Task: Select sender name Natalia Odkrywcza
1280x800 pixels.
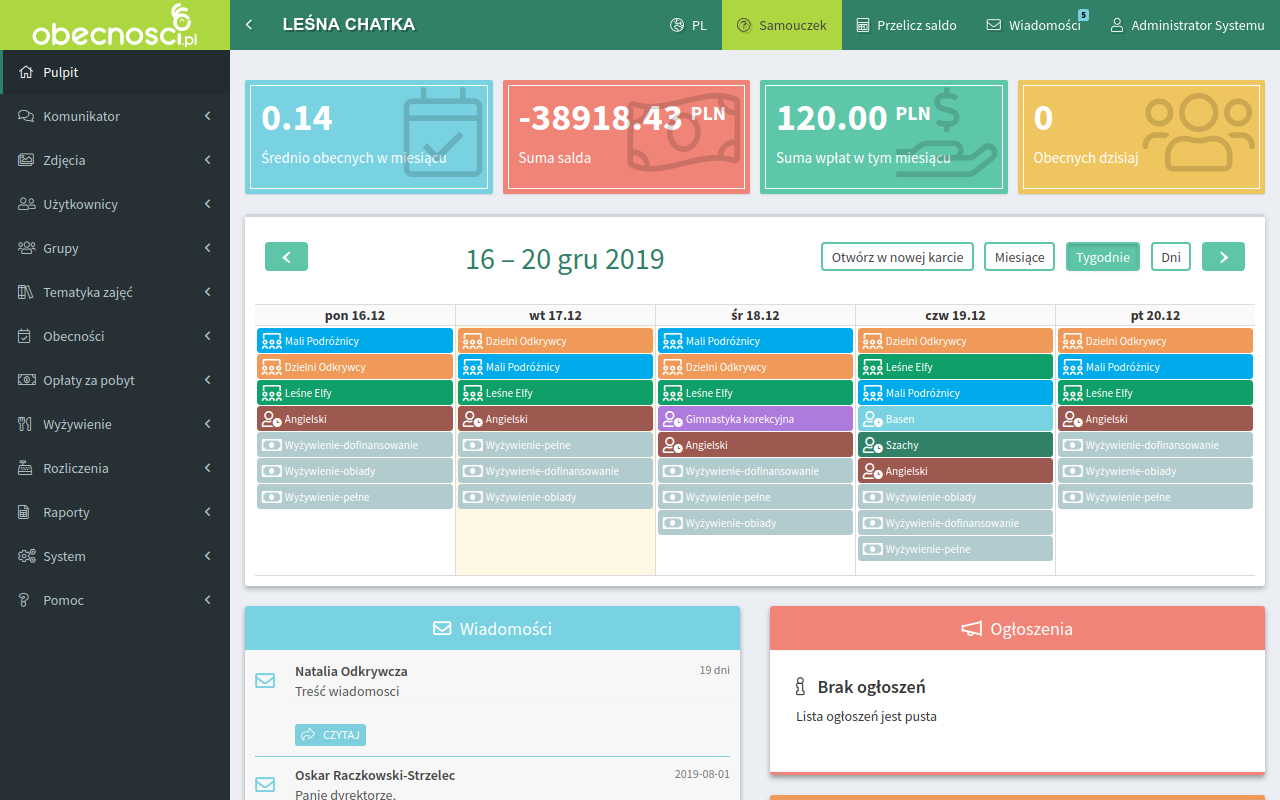Action: click(x=351, y=671)
